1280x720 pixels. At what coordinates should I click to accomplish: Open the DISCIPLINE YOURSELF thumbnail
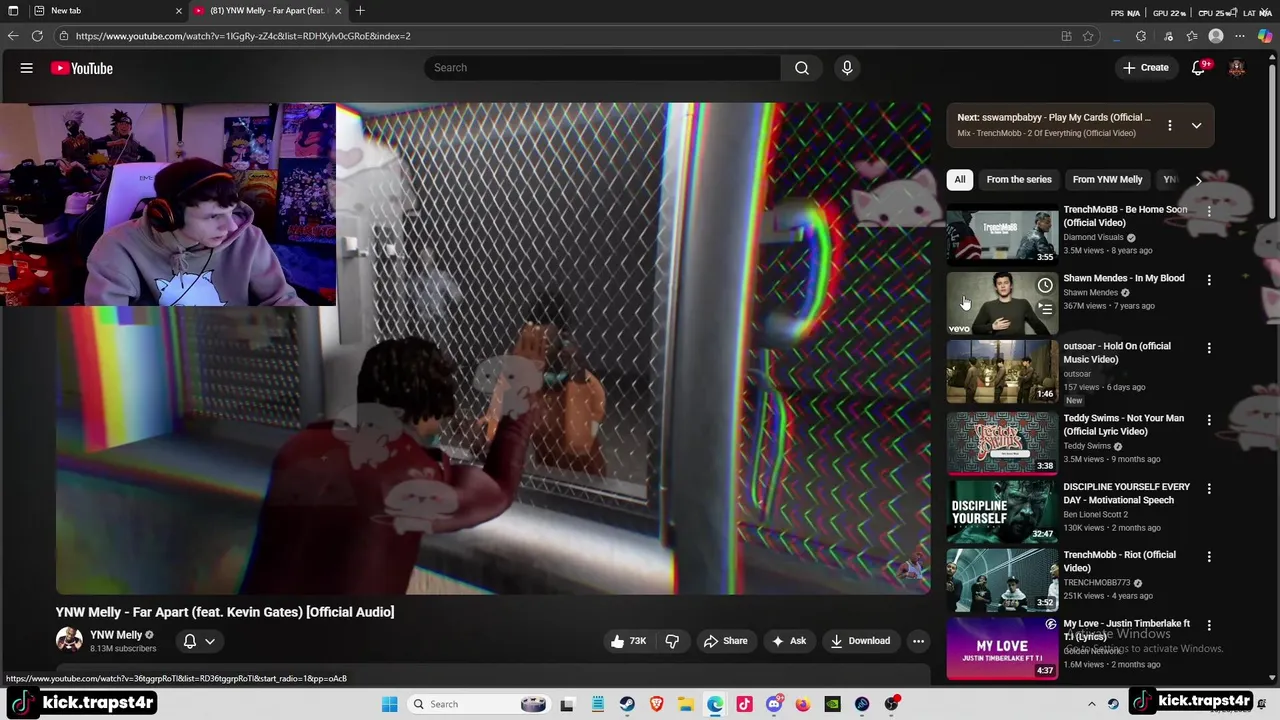pos(1002,511)
